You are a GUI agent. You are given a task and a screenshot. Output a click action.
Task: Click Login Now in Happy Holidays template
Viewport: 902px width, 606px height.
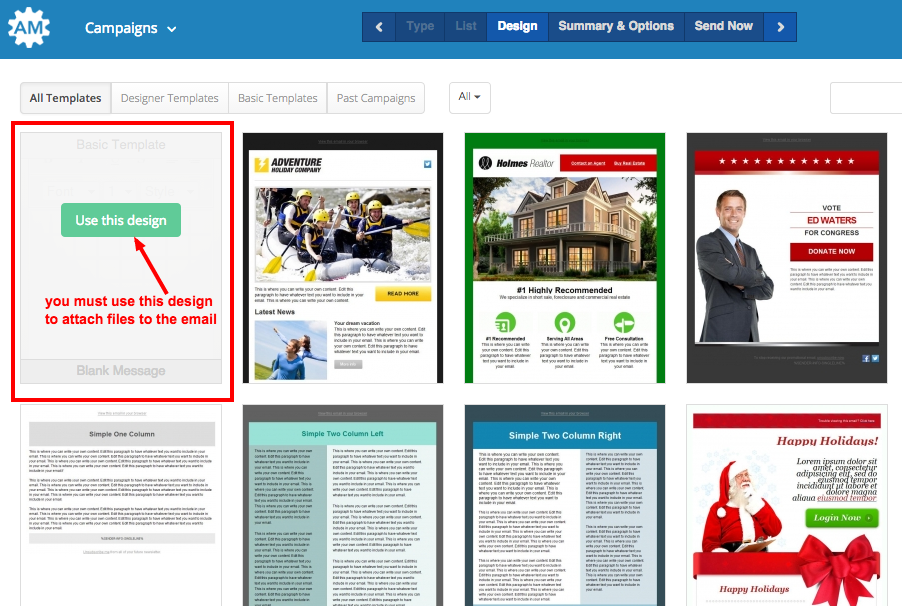point(841,518)
